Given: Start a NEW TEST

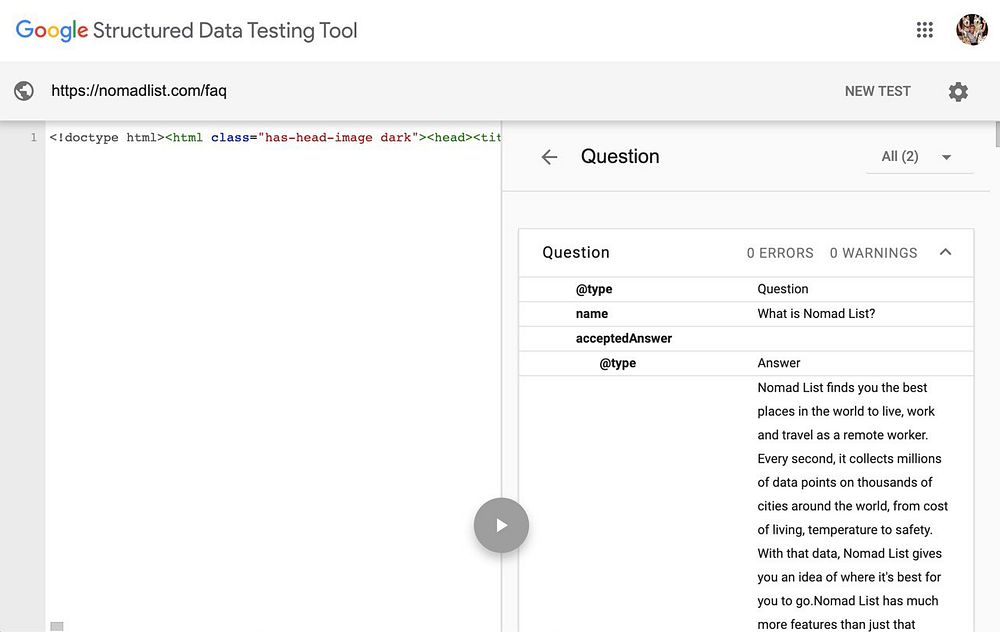Looking at the screenshot, I should 877,91.
